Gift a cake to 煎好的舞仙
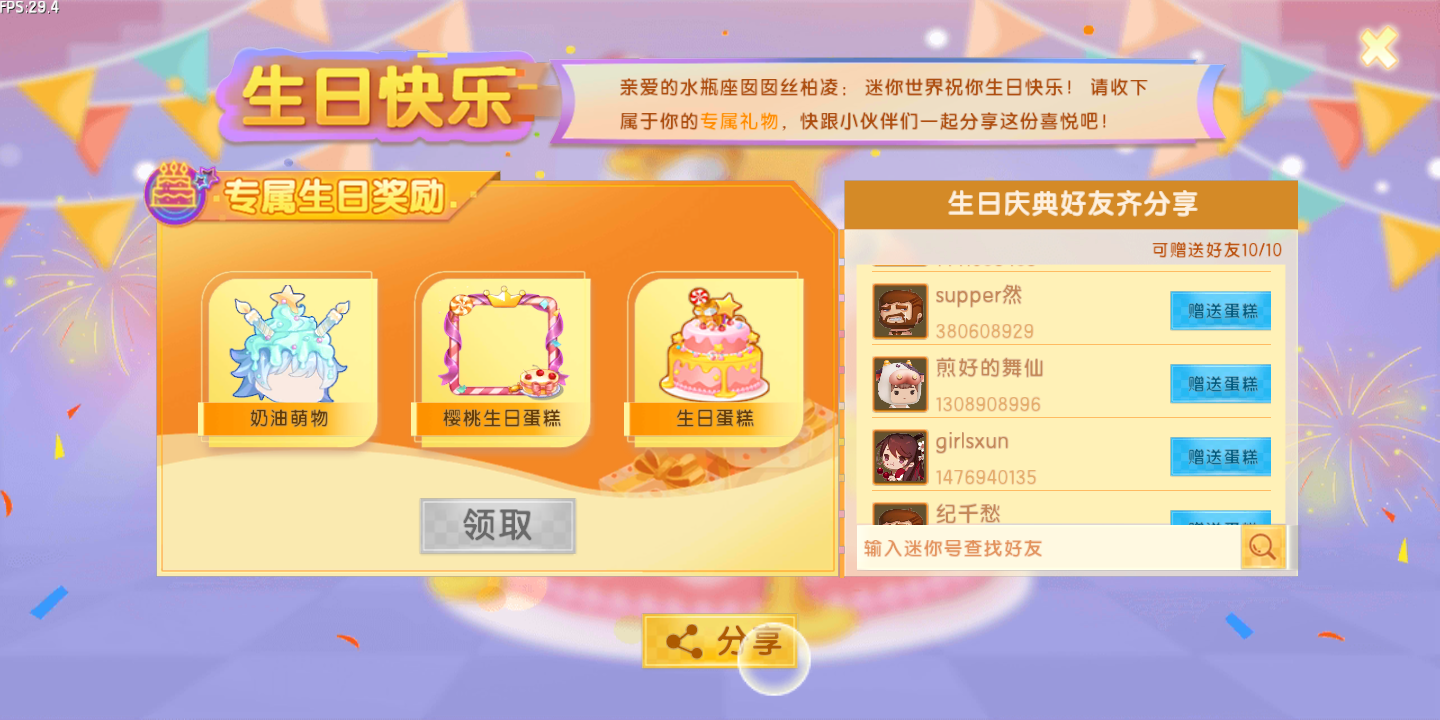1440x720 pixels. coord(1220,384)
